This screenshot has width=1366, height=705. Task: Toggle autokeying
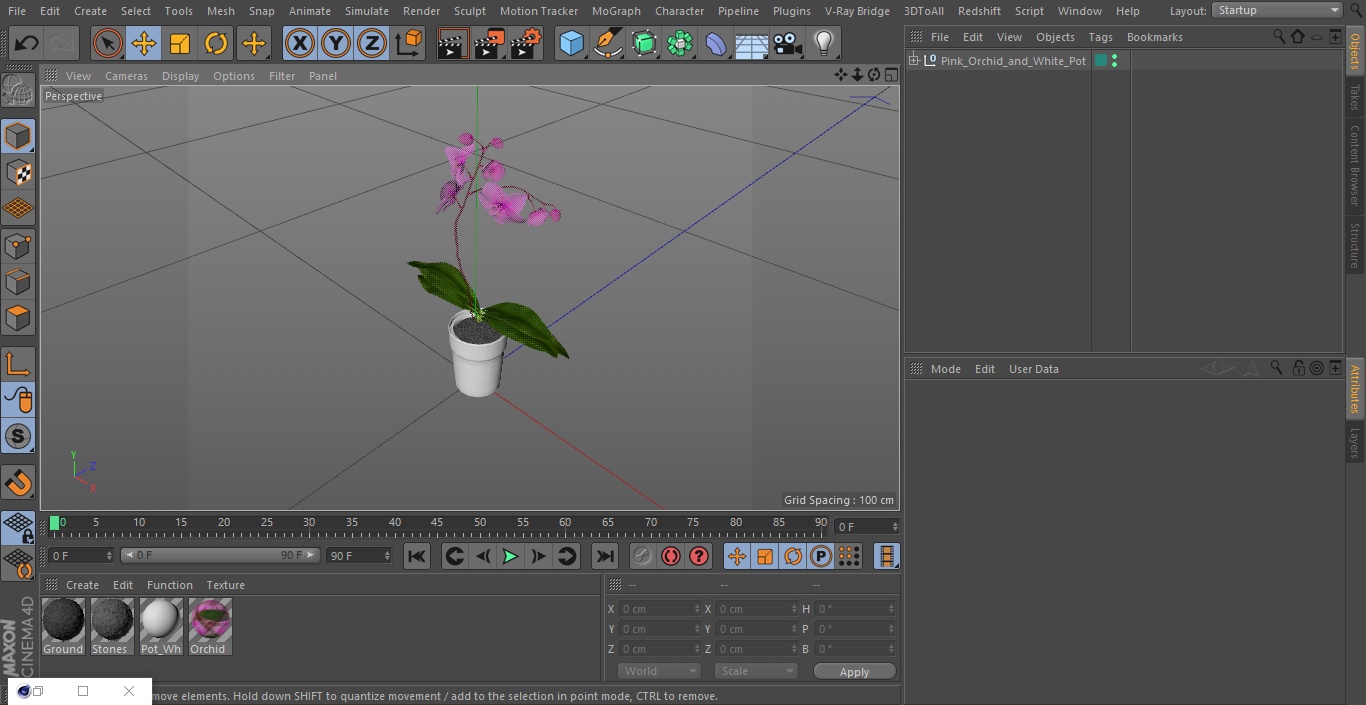tap(671, 556)
